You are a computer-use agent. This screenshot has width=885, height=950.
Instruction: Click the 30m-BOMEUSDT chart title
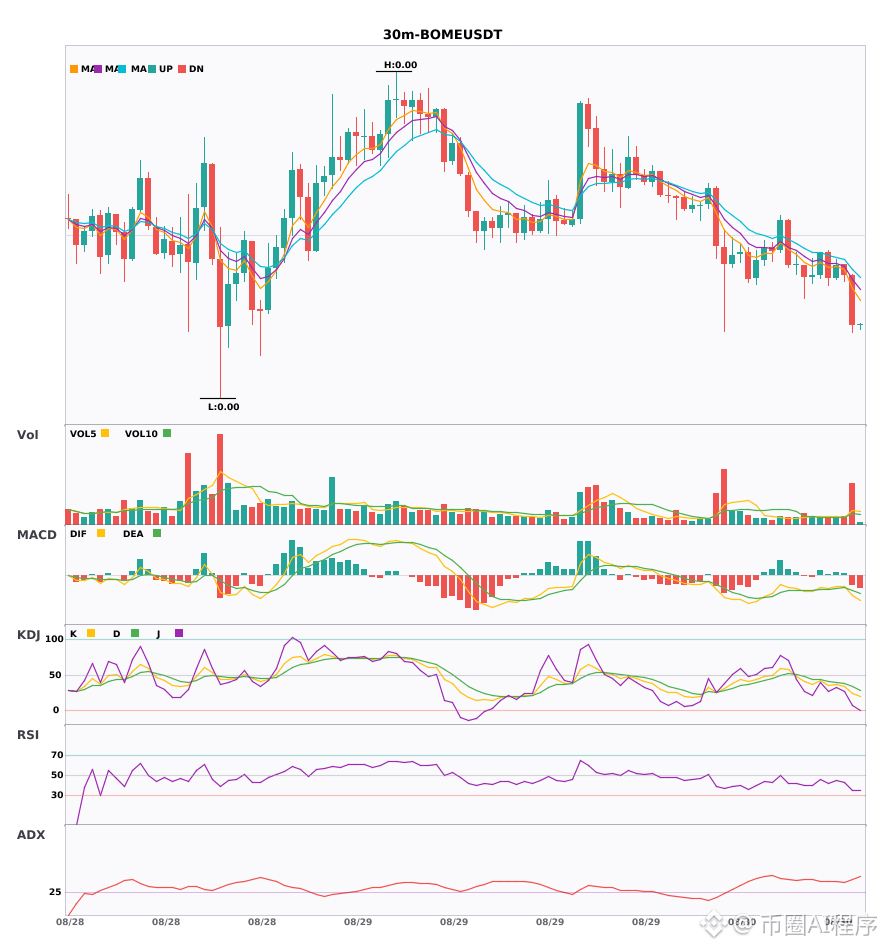pos(442,35)
